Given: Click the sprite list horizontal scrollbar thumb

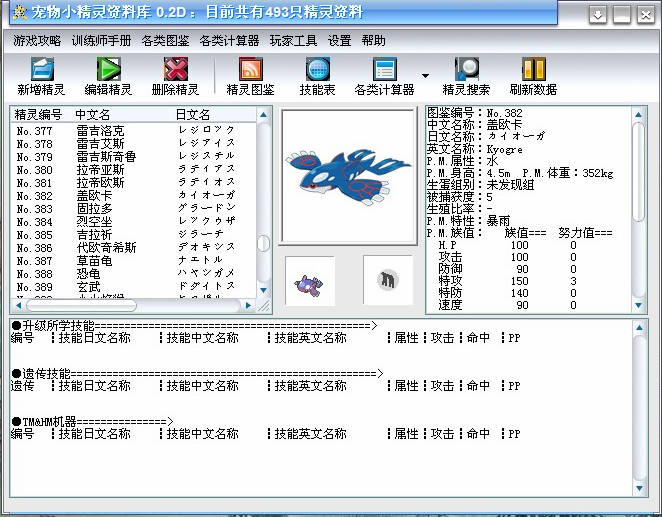Looking at the screenshot, I should point(81,305).
